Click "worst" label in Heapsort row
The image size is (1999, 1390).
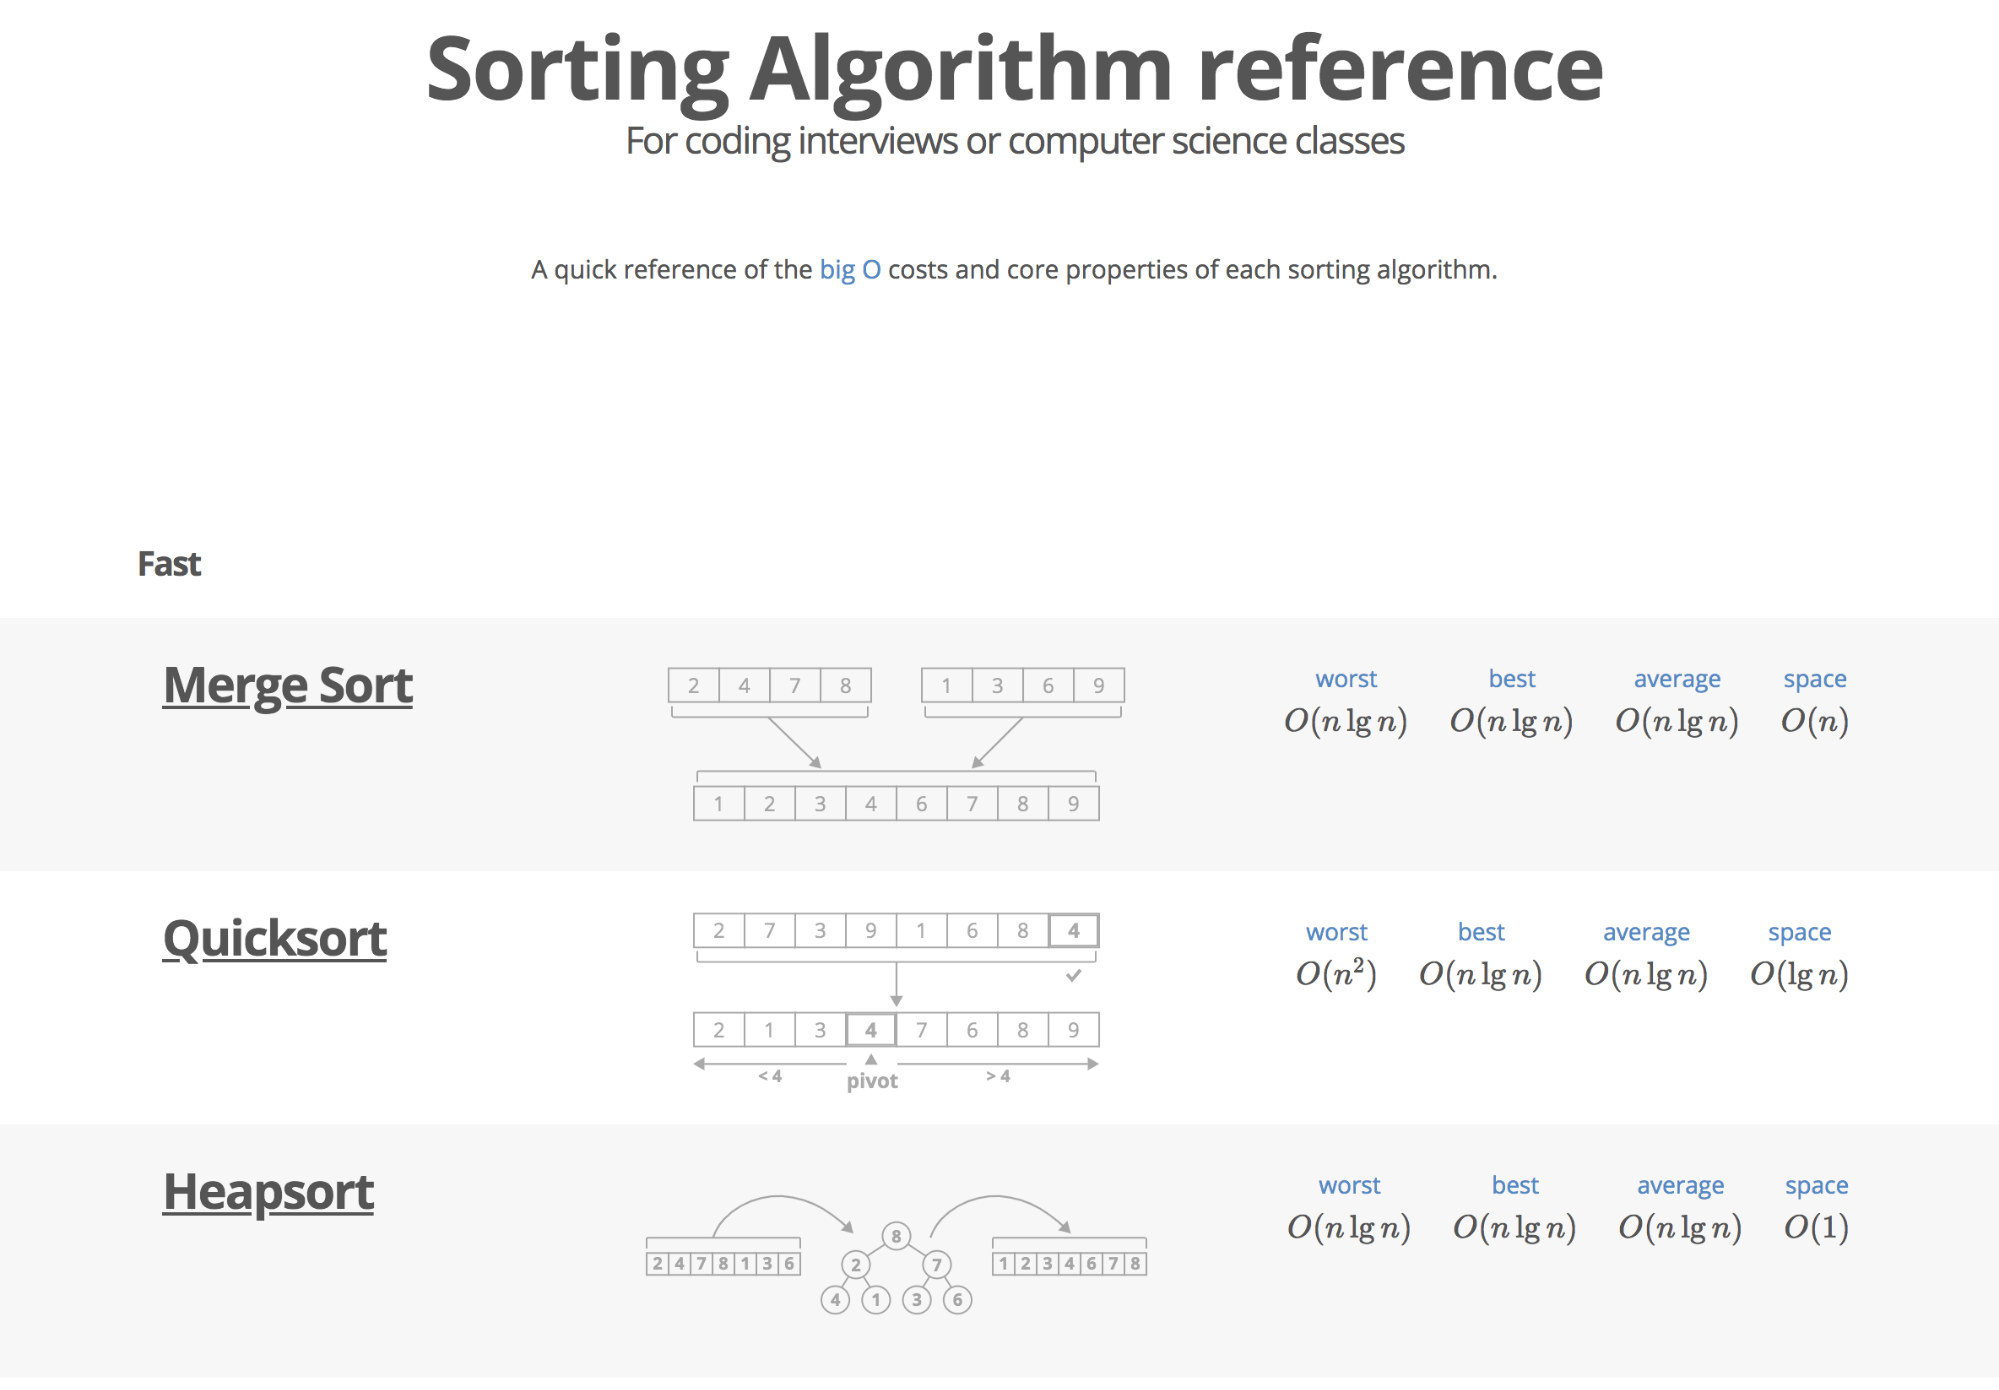click(x=1348, y=1185)
